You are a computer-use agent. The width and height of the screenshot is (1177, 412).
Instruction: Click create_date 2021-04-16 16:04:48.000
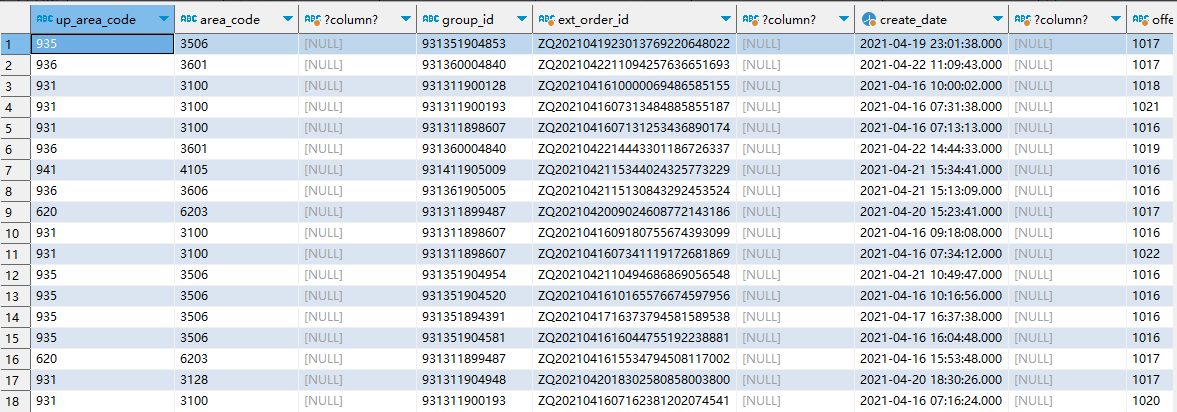(932, 338)
